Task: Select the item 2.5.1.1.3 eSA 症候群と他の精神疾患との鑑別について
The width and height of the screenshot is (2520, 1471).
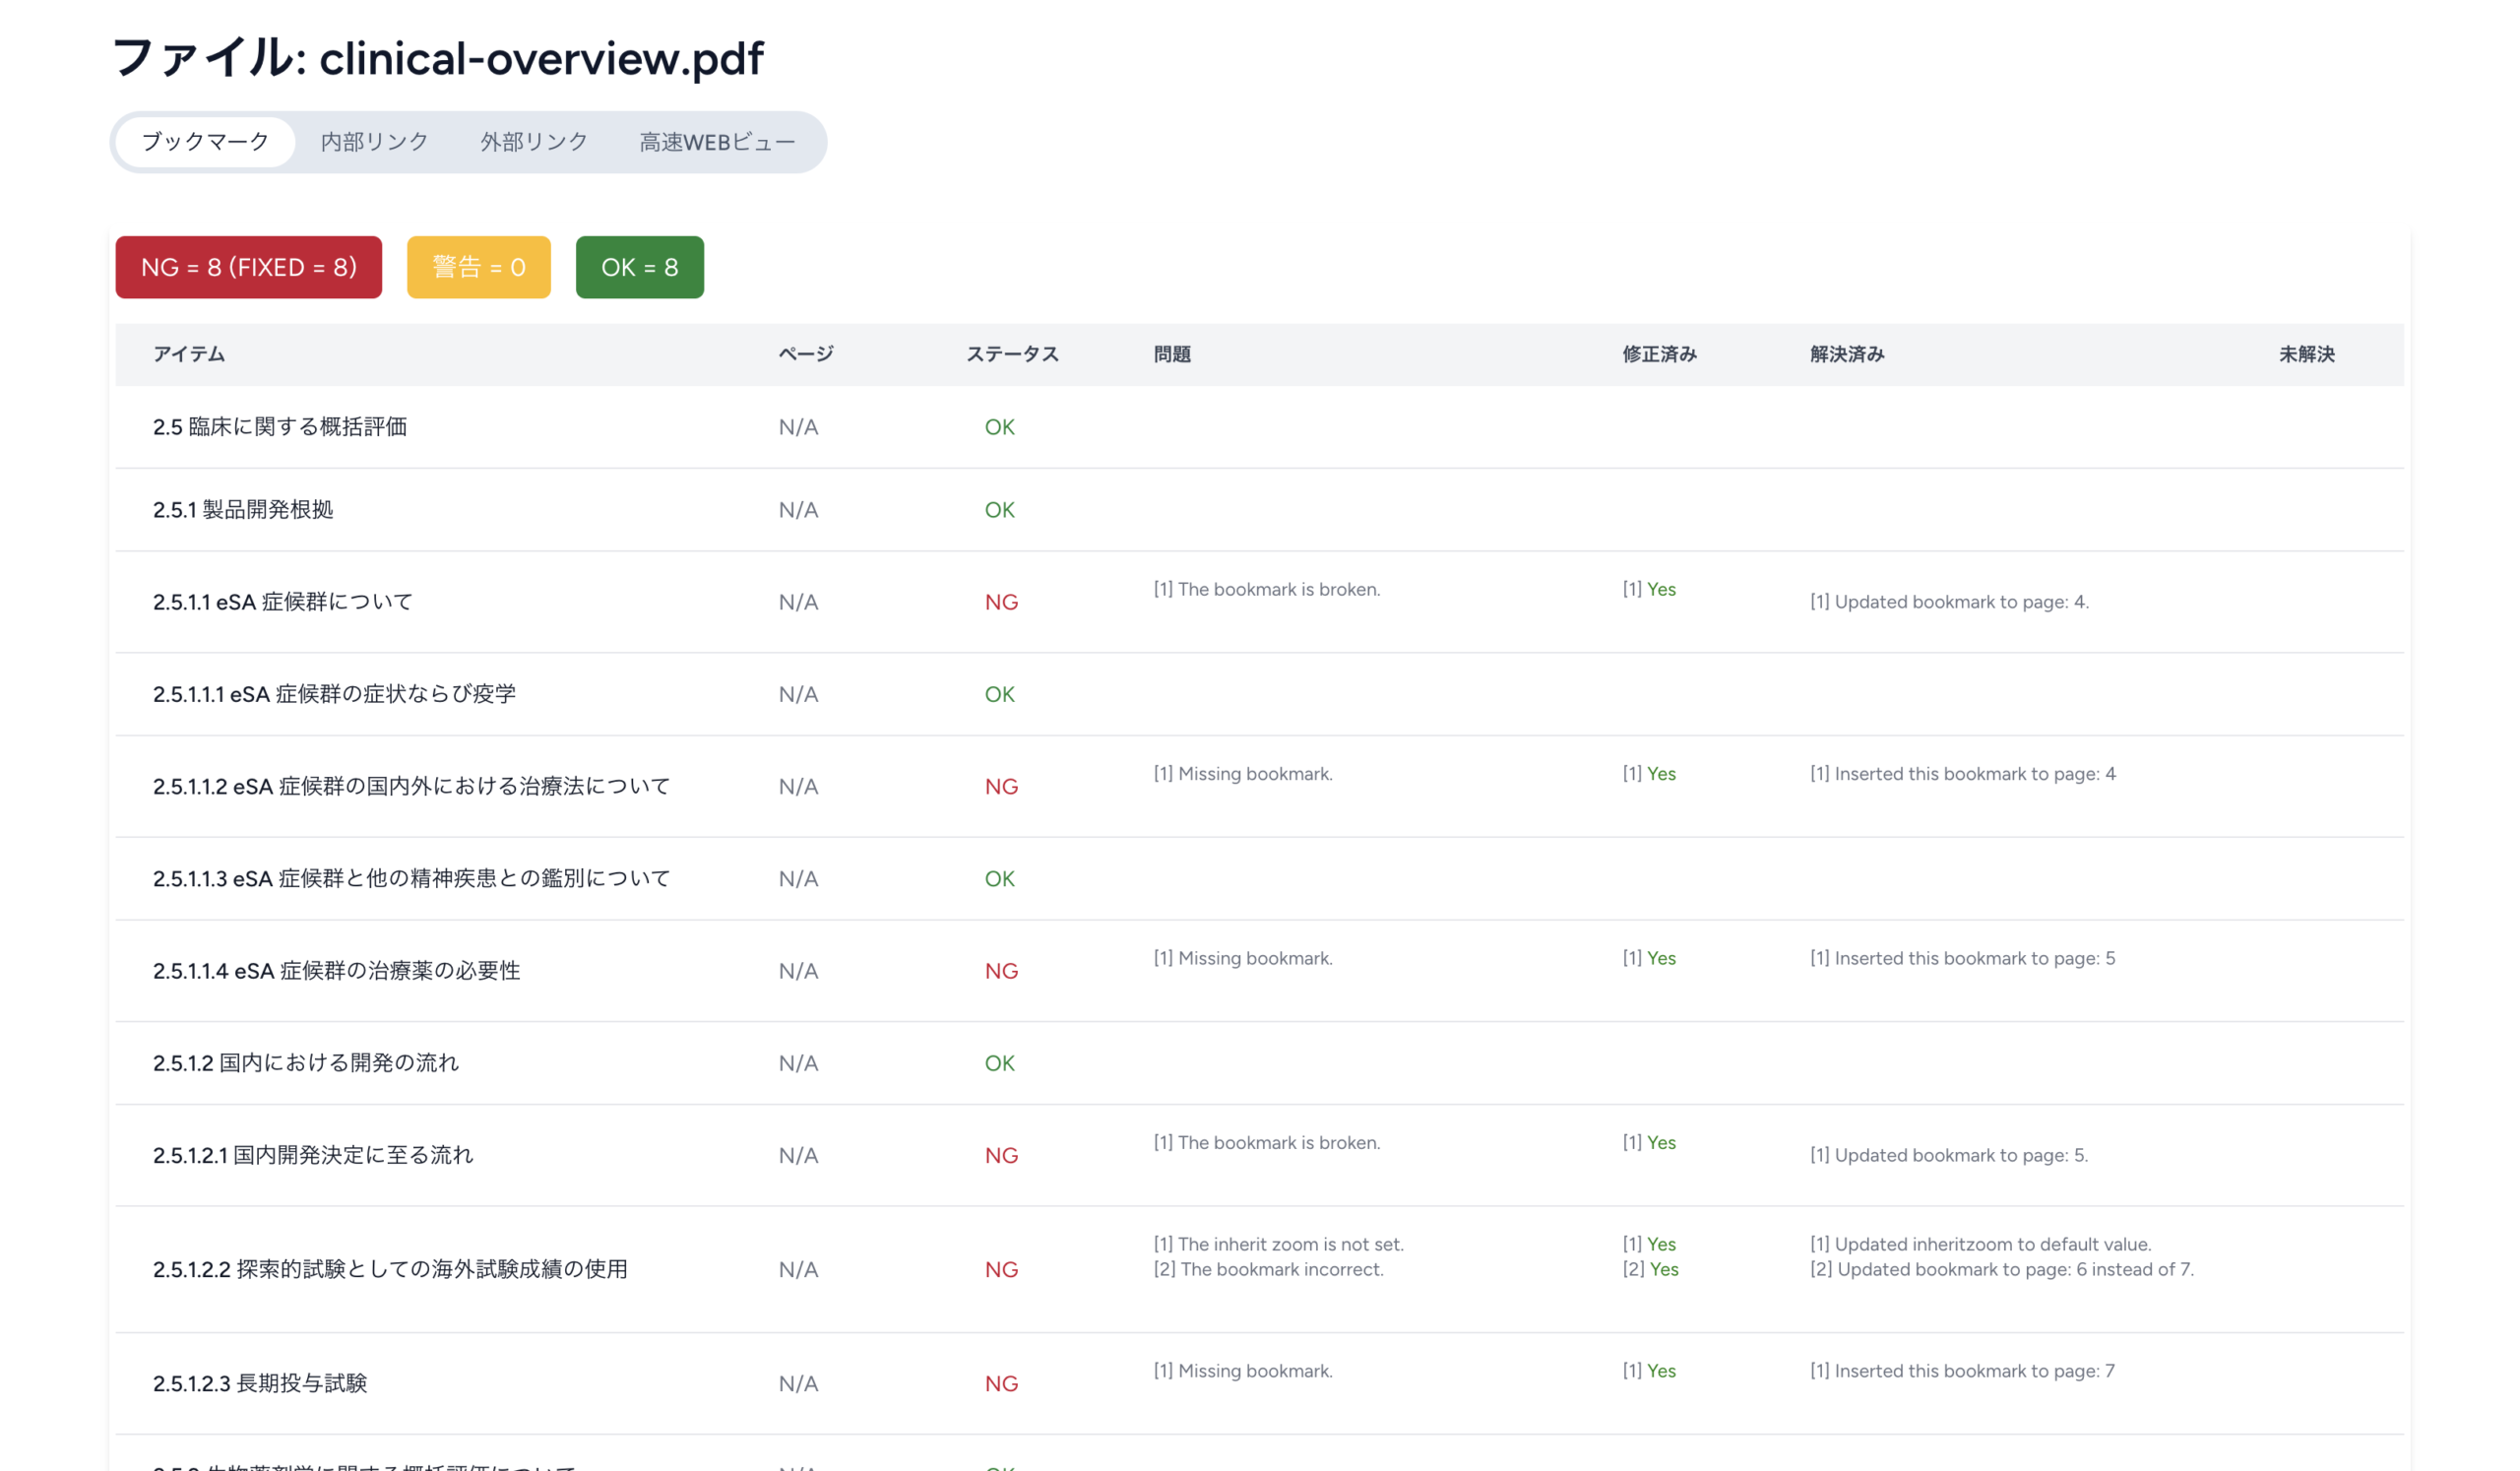Action: (411, 879)
